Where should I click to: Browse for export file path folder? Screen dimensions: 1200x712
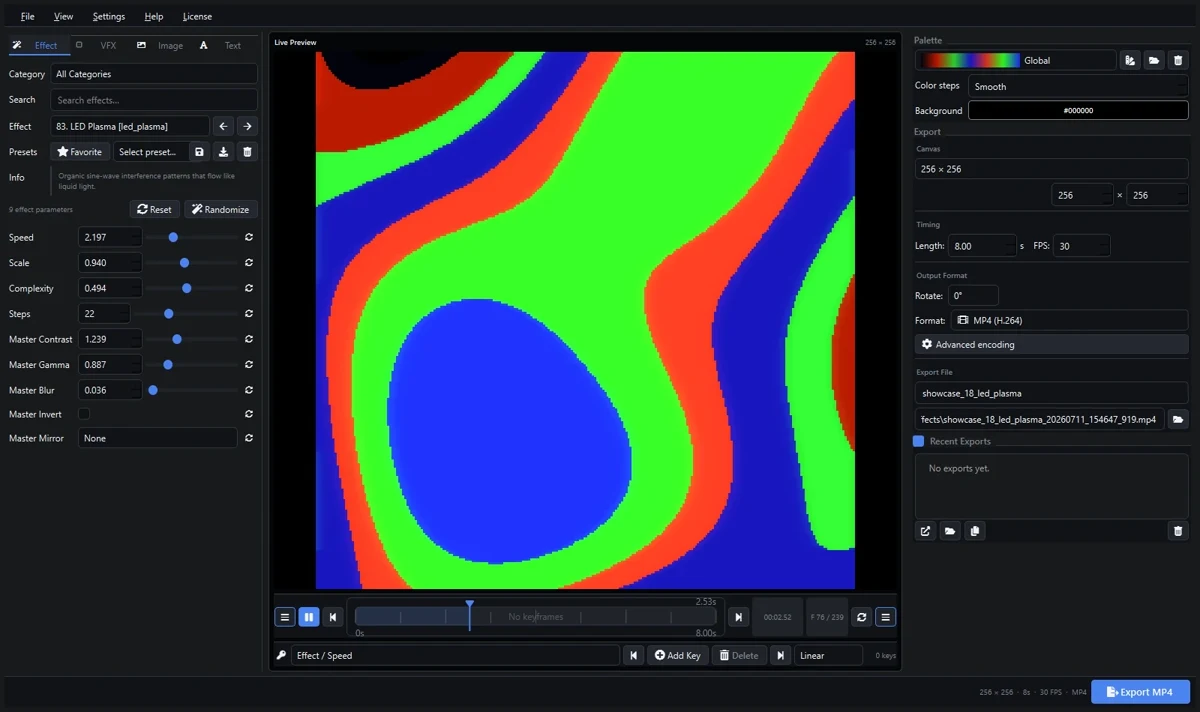1178,419
